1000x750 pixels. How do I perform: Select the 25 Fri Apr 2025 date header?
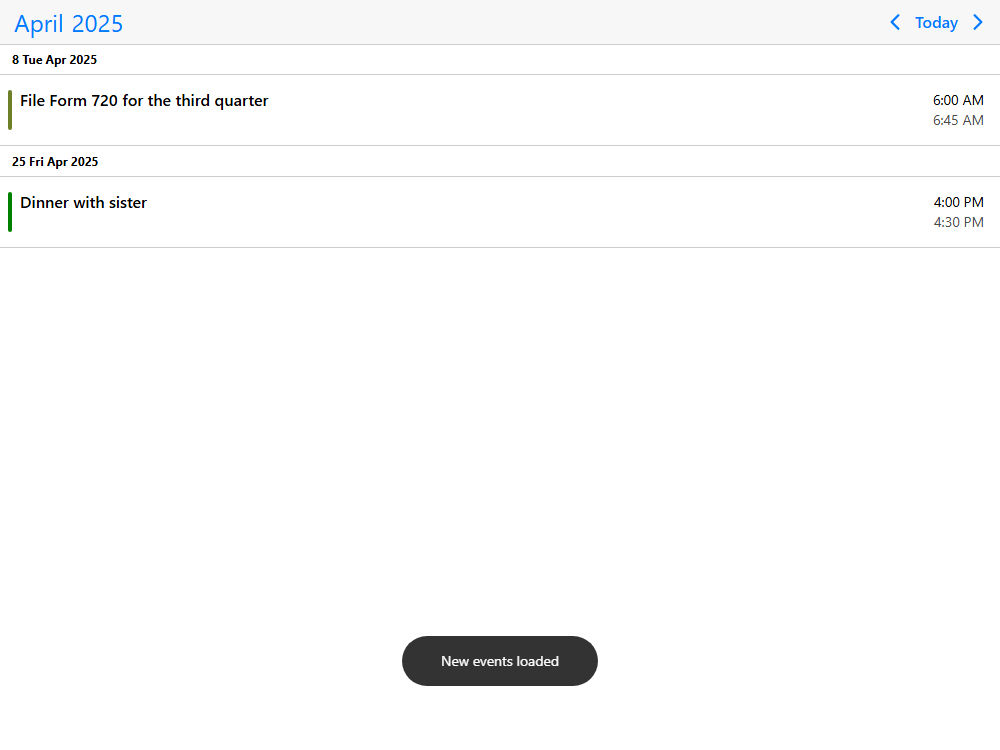[500, 162]
